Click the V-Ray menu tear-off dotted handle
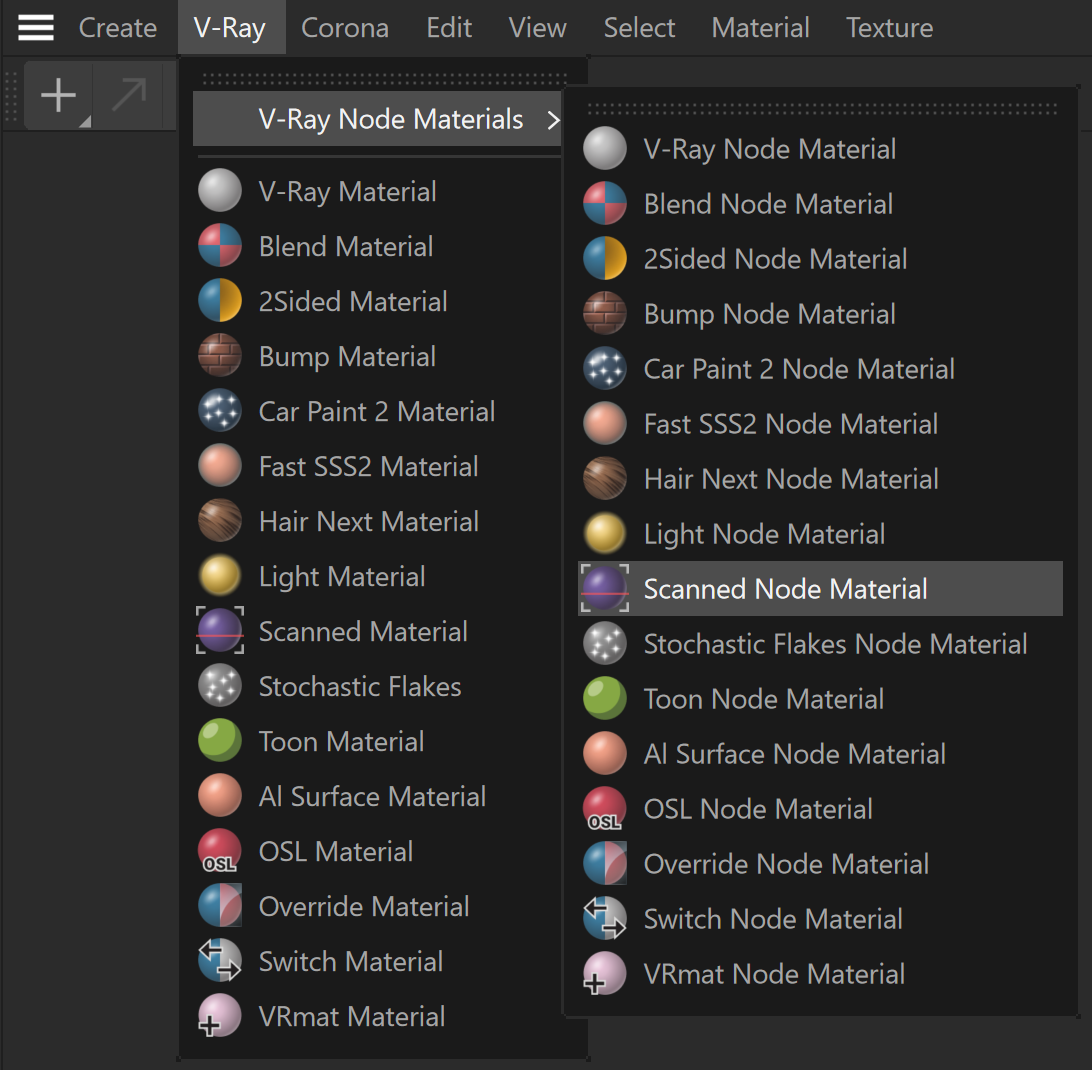The height and width of the screenshot is (1070, 1092). coord(384,78)
